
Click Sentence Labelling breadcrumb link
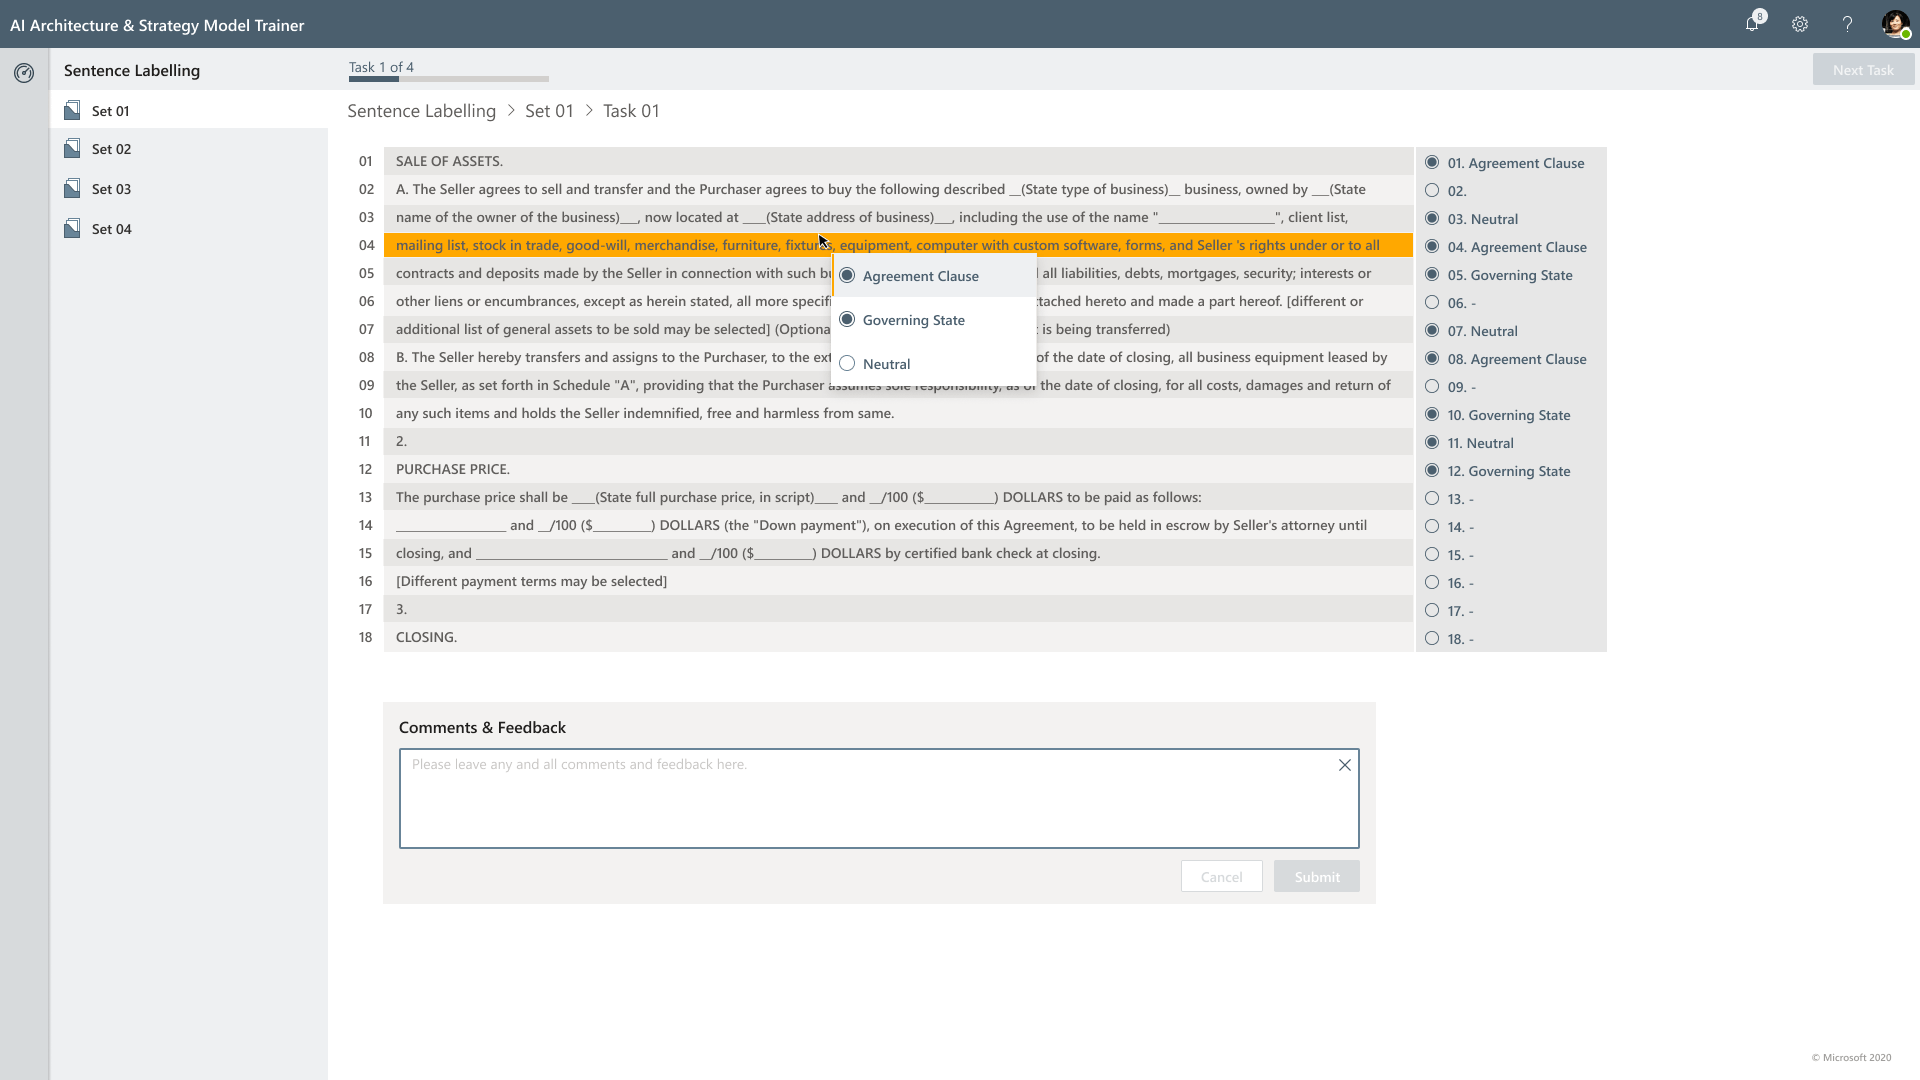(421, 111)
